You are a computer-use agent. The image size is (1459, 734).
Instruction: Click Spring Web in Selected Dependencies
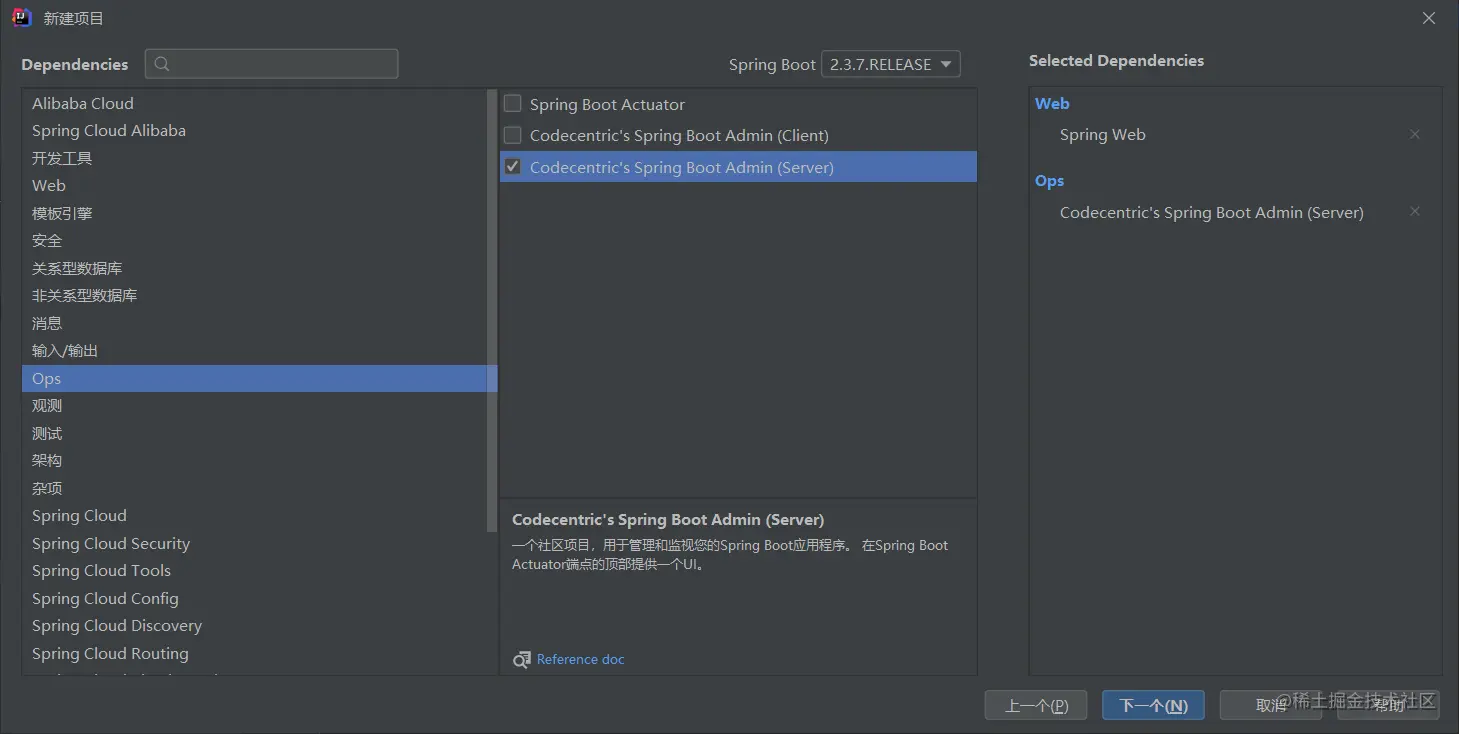coord(1102,134)
